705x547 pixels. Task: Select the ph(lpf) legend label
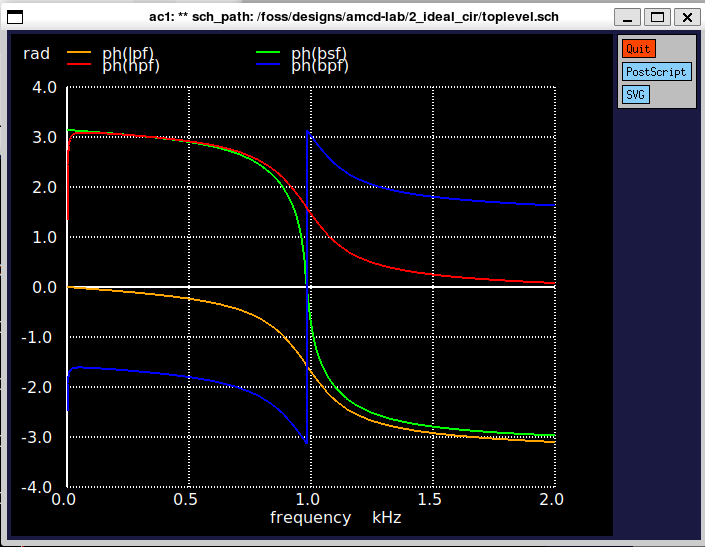128,53
